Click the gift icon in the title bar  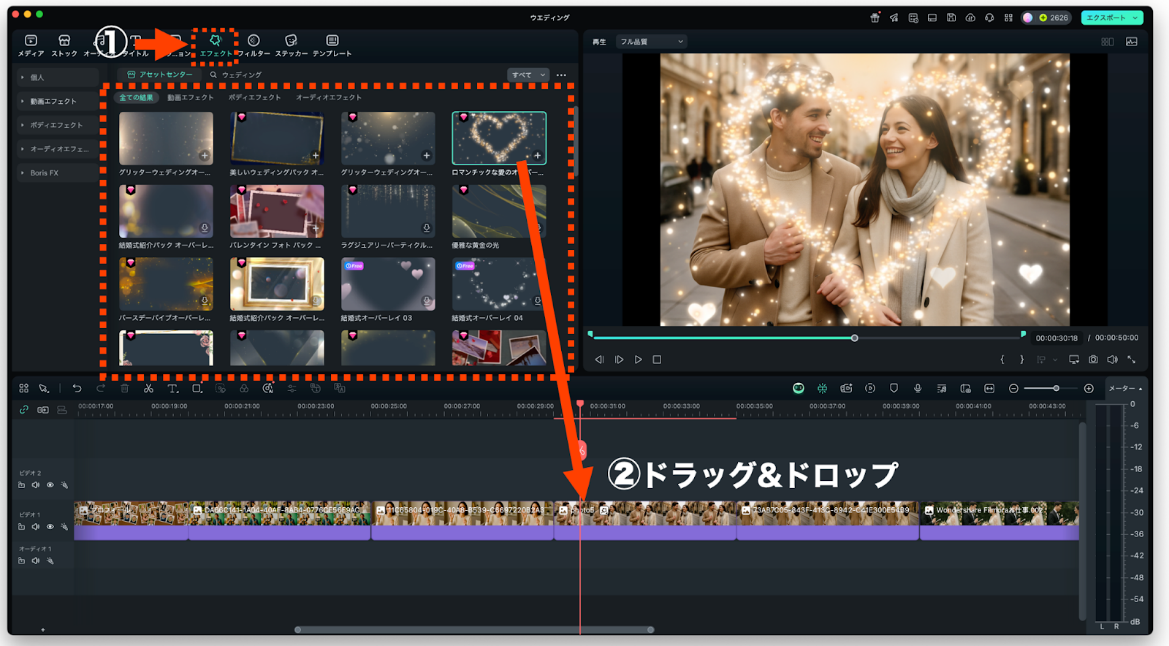[x=875, y=17]
